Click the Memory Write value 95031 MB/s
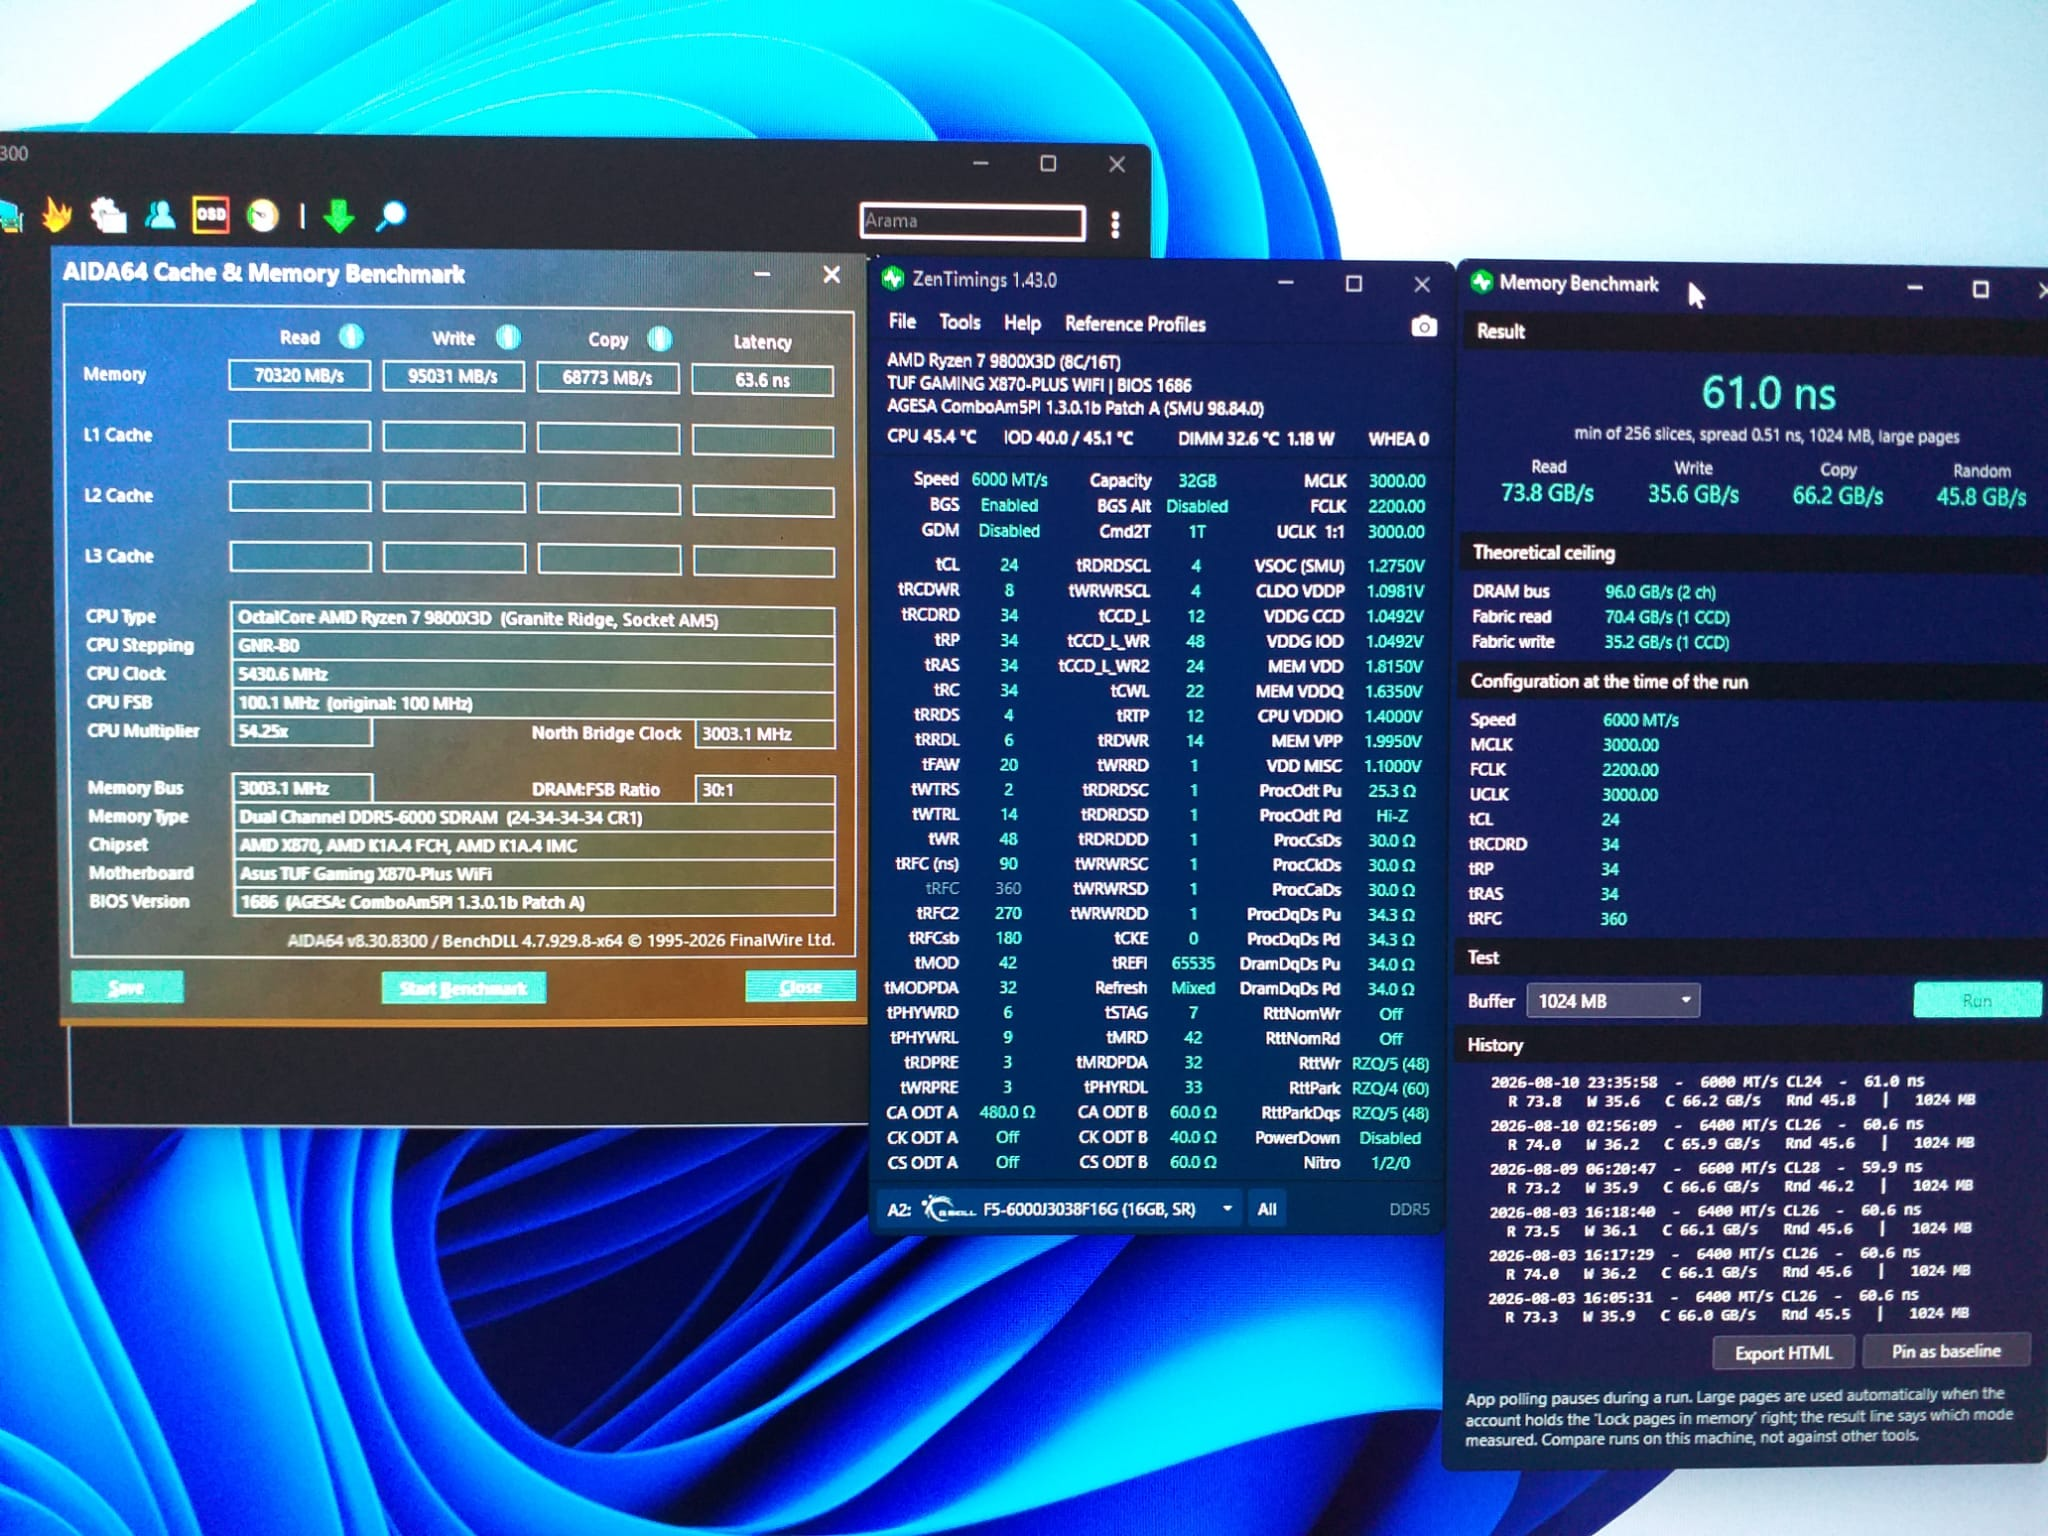 pyautogui.click(x=453, y=376)
